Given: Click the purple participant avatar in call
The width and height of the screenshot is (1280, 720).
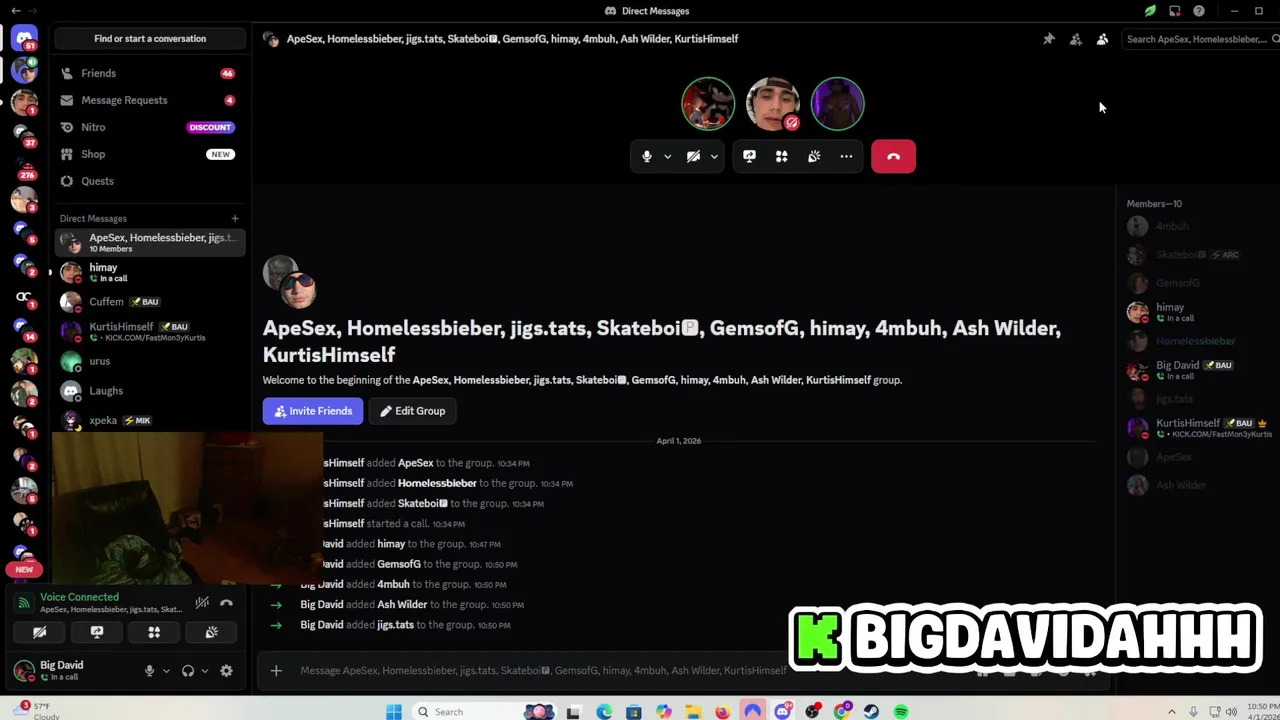Looking at the screenshot, I should click(x=837, y=104).
